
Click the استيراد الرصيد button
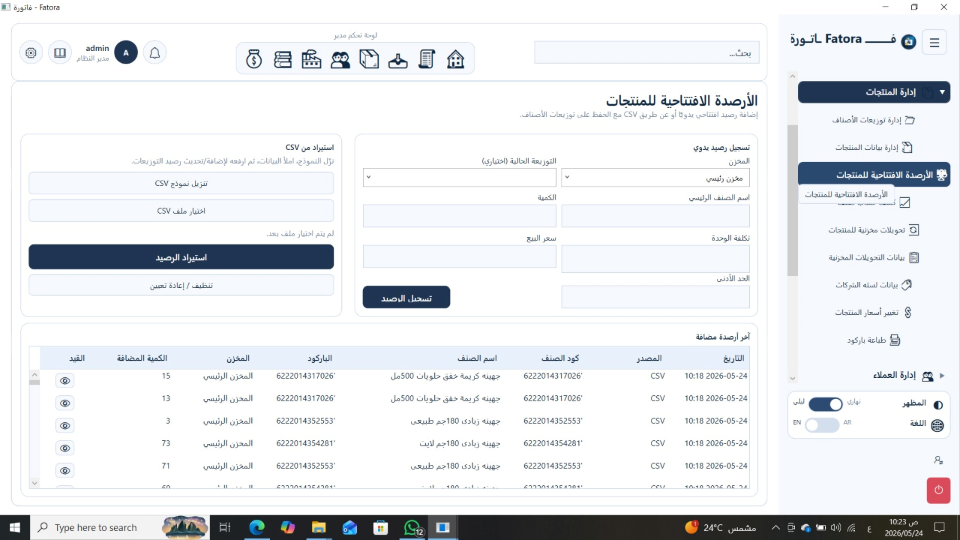pos(181,257)
